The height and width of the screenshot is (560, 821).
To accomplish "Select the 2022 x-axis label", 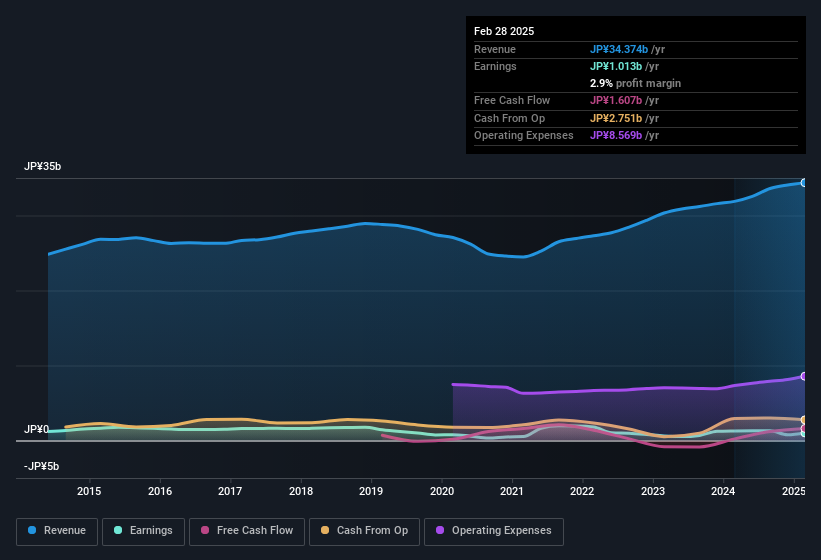I will click(x=582, y=491).
